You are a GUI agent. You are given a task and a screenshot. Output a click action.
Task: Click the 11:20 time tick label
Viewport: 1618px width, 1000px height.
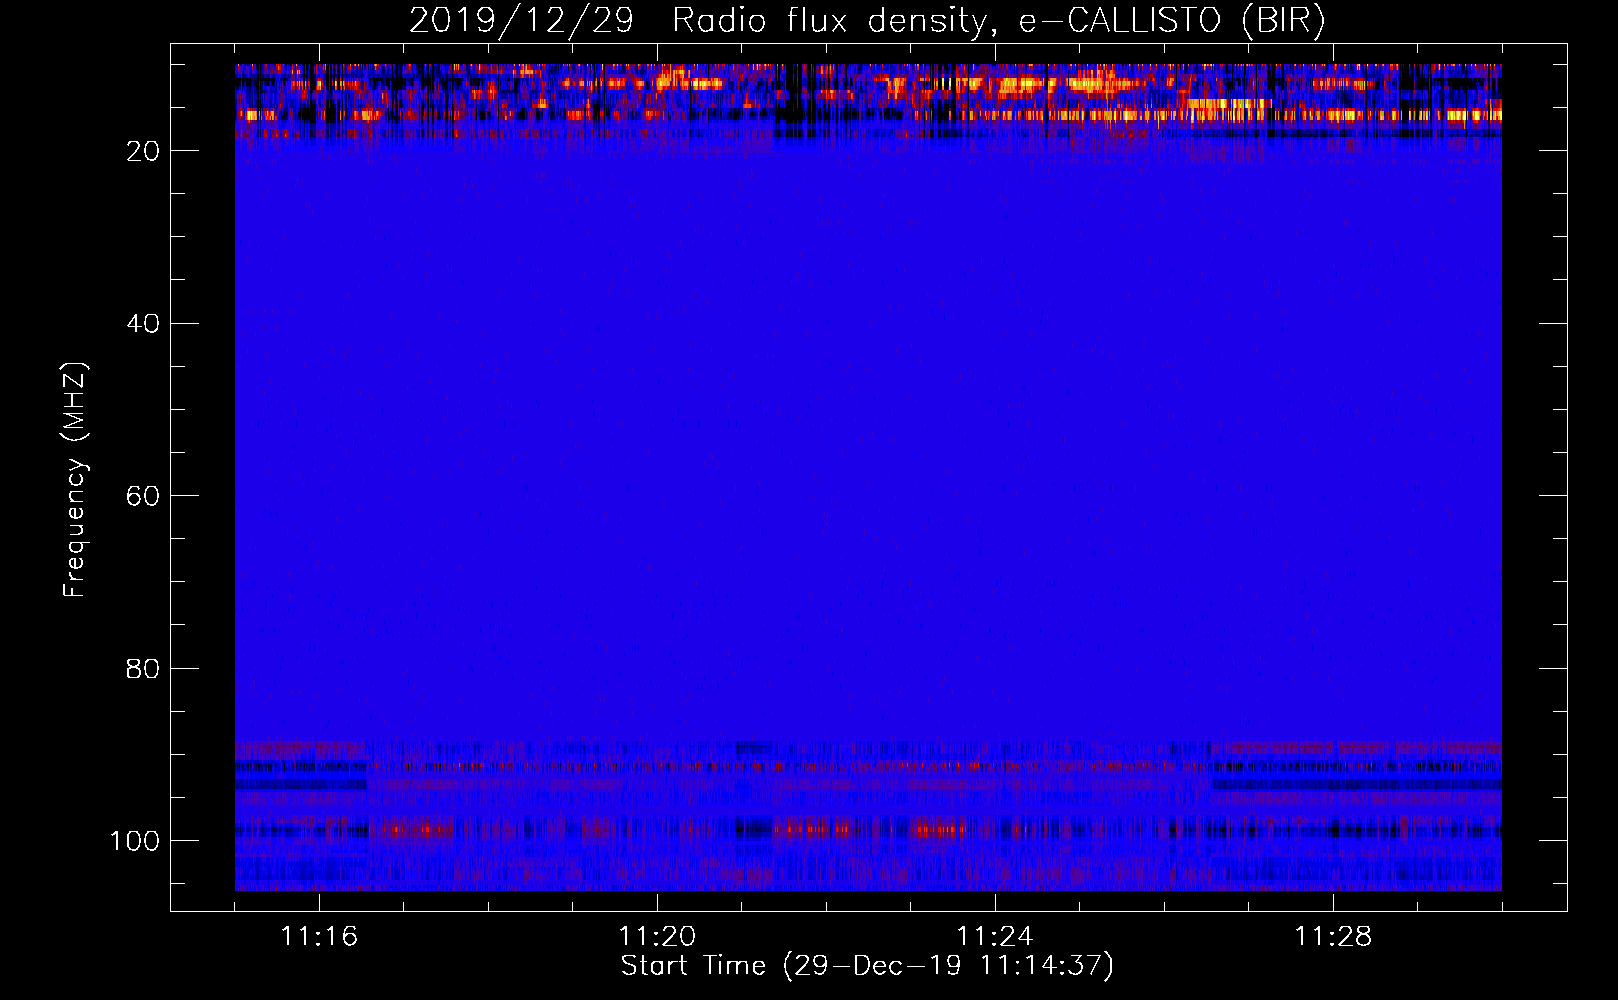tap(657, 937)
